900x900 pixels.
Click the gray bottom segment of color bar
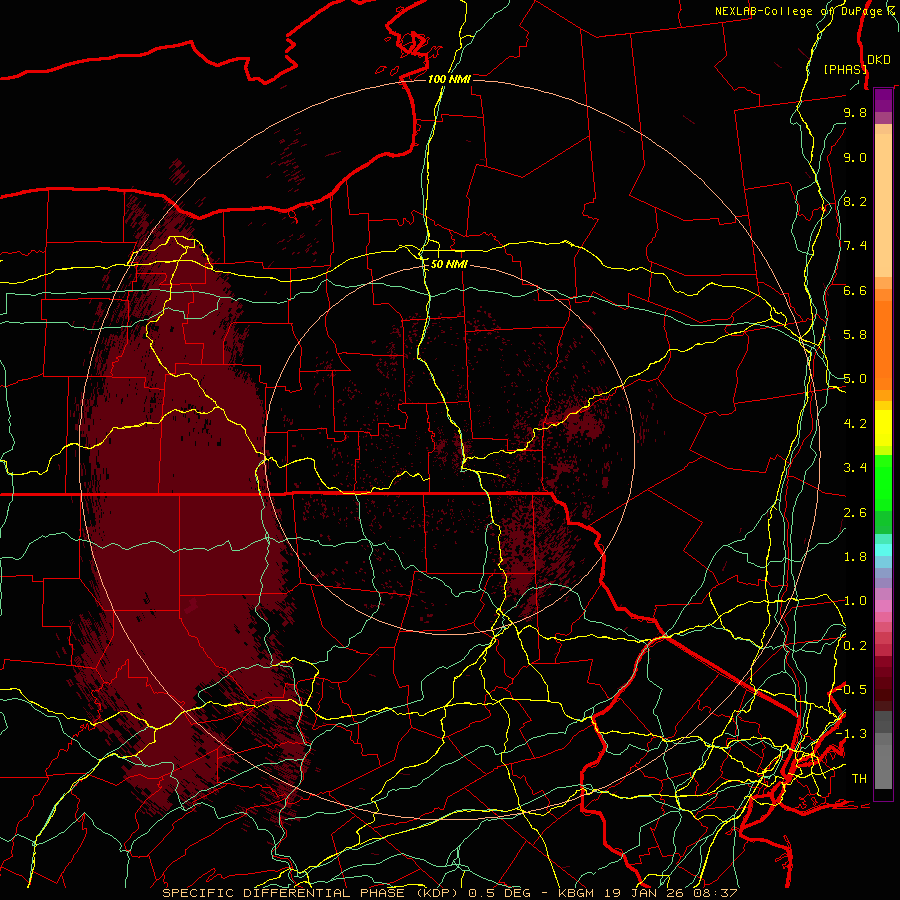pos(883,766)
